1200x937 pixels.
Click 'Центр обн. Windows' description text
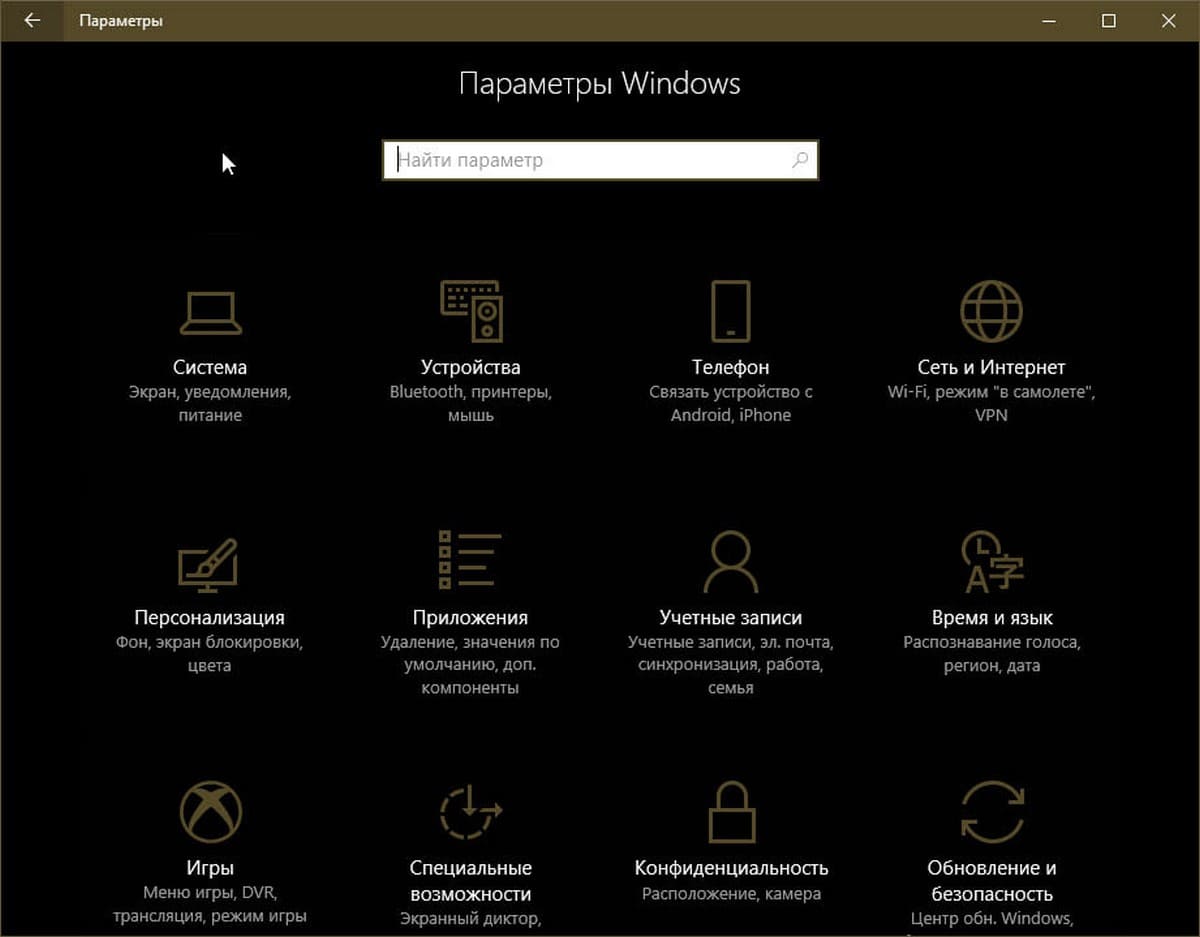[x=991, y=918]
